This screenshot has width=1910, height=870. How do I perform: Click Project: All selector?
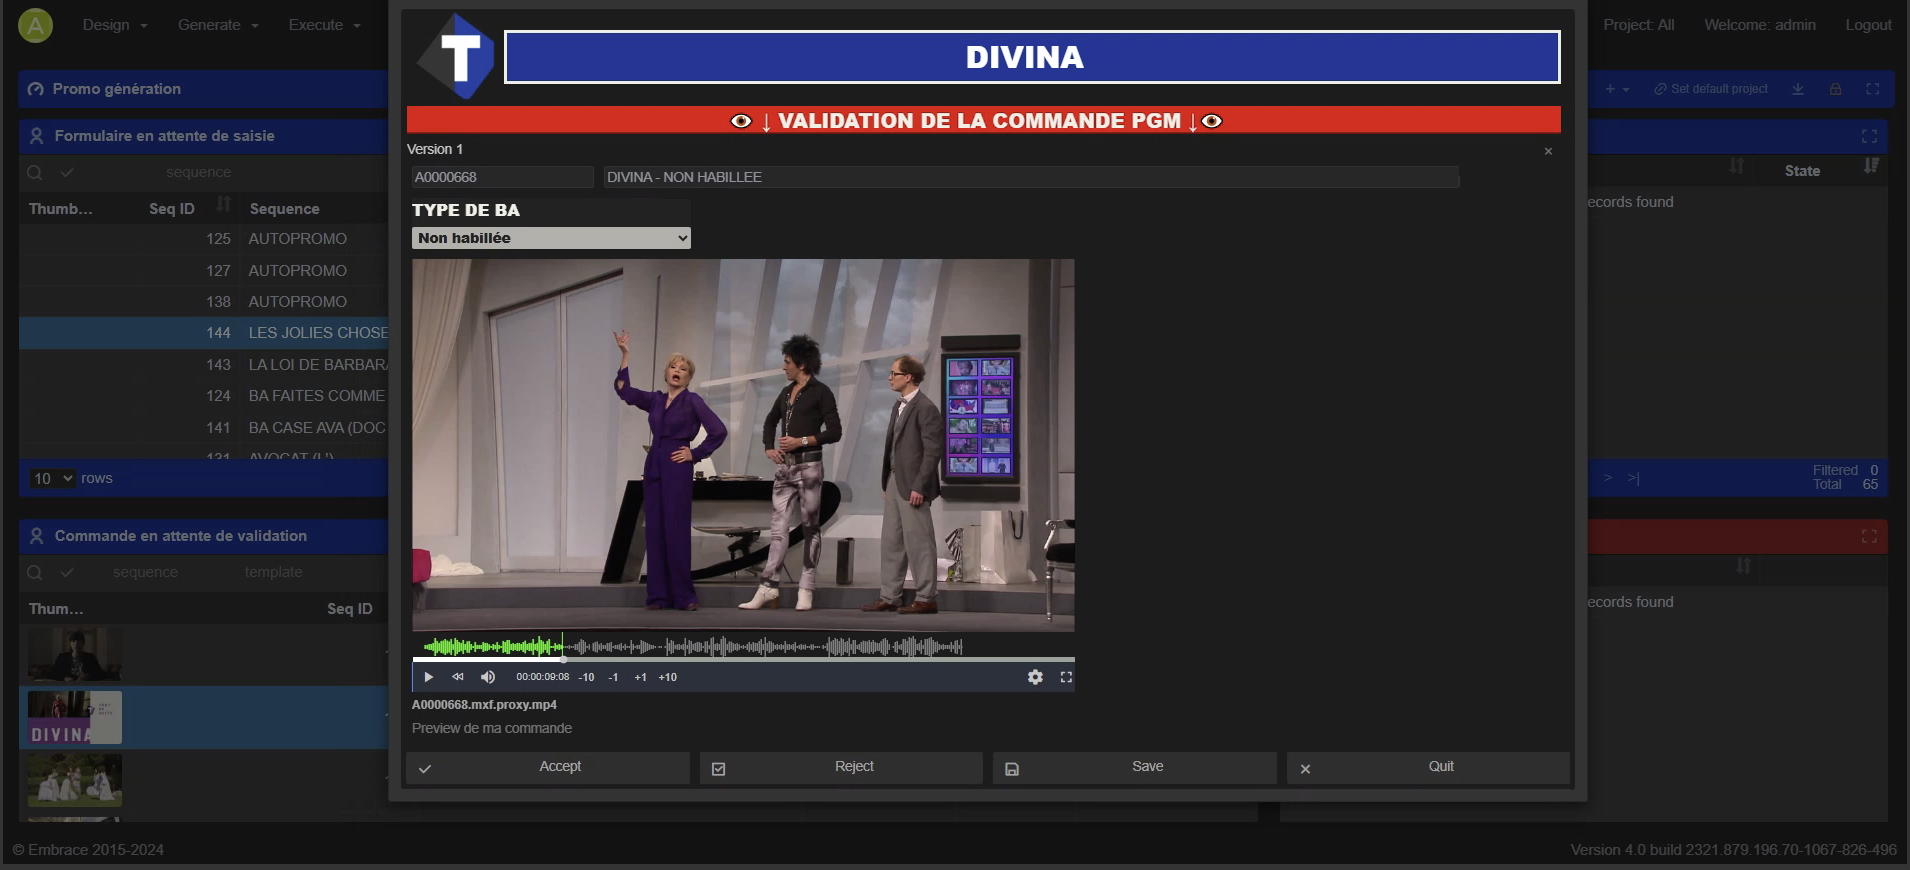tap(1638, 25)
